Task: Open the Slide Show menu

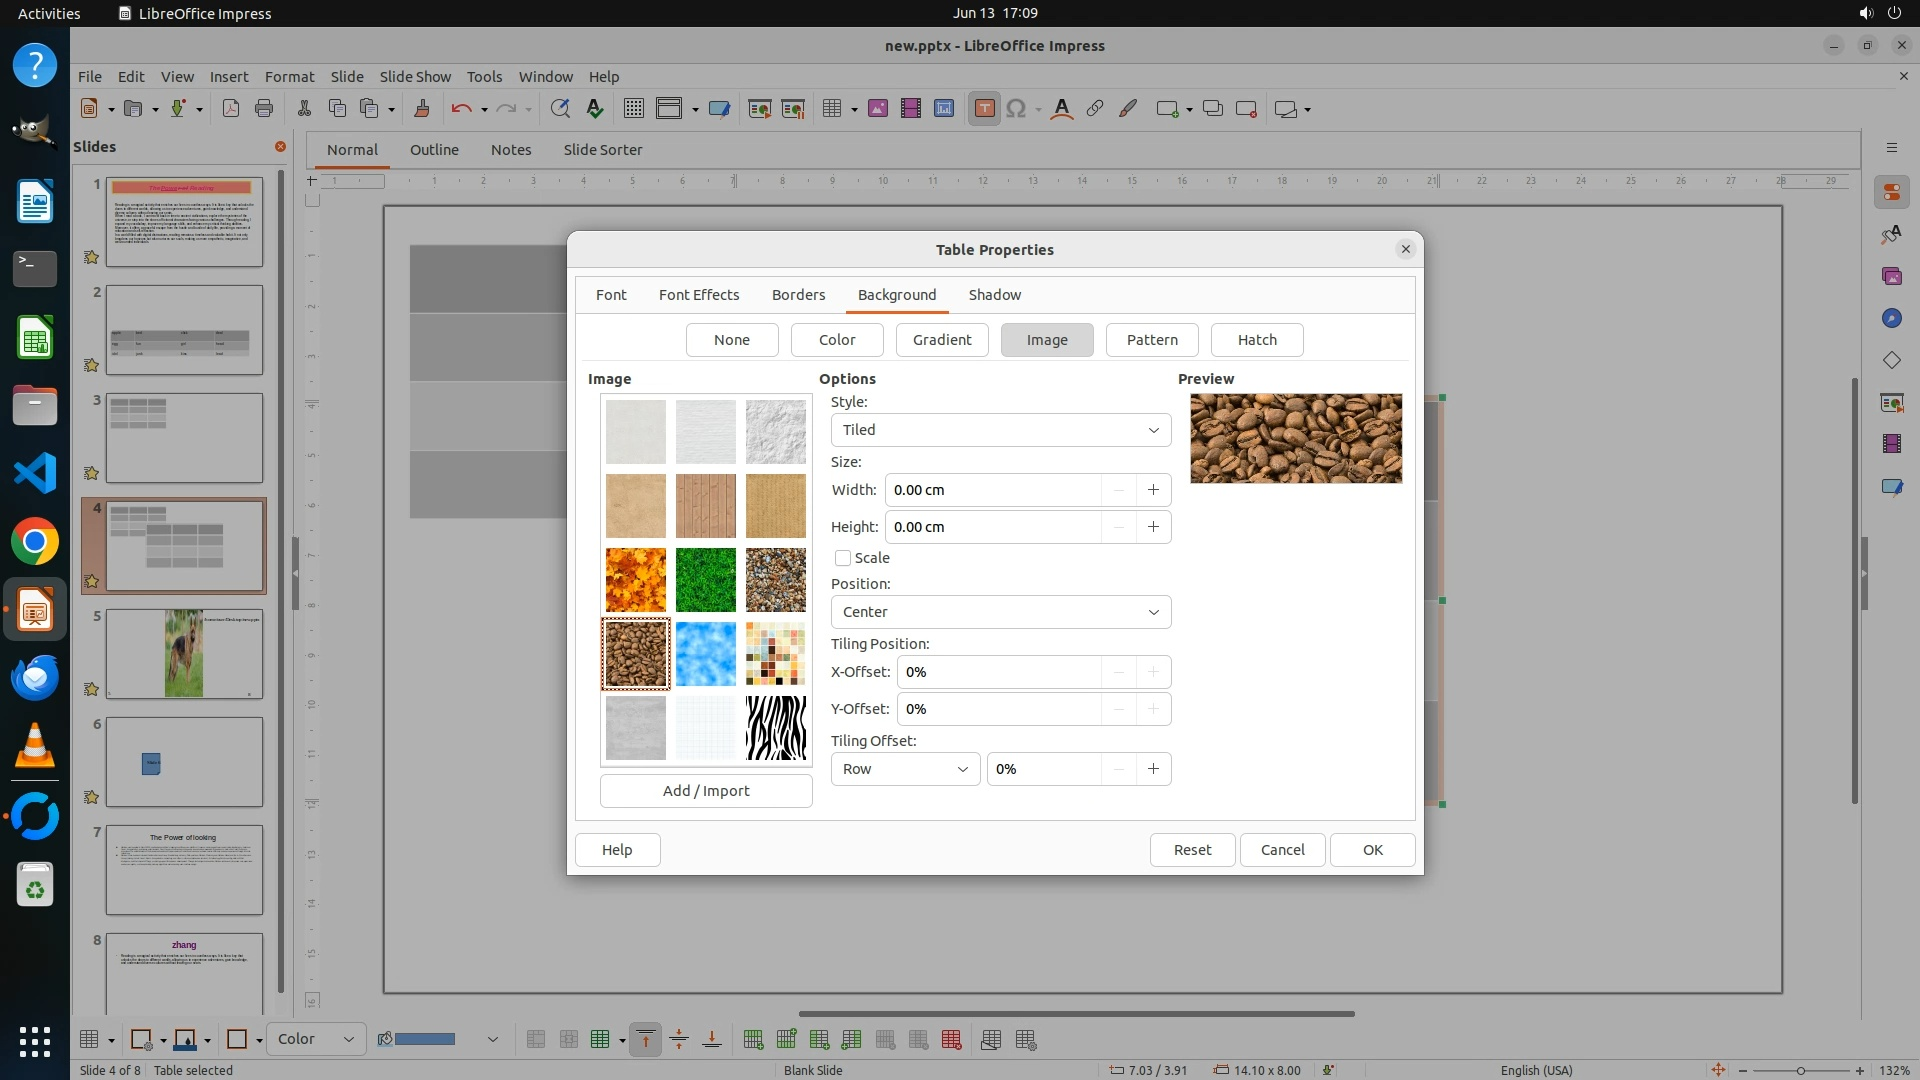Action: 415,76
